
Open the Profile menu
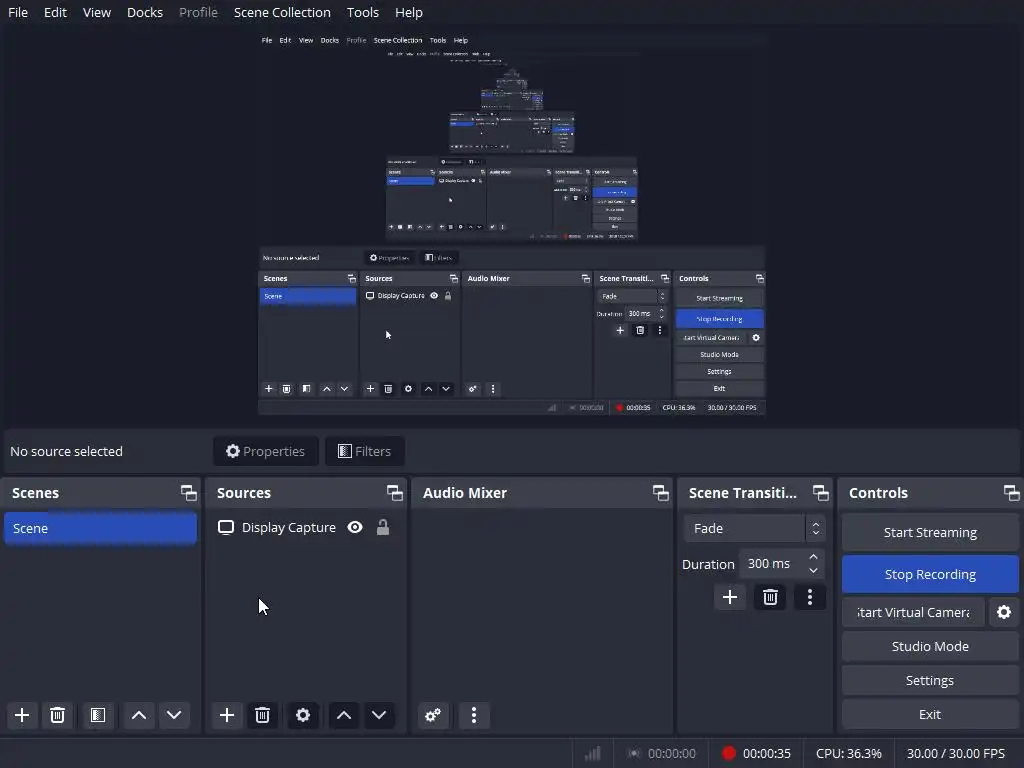tap(198, 12)
